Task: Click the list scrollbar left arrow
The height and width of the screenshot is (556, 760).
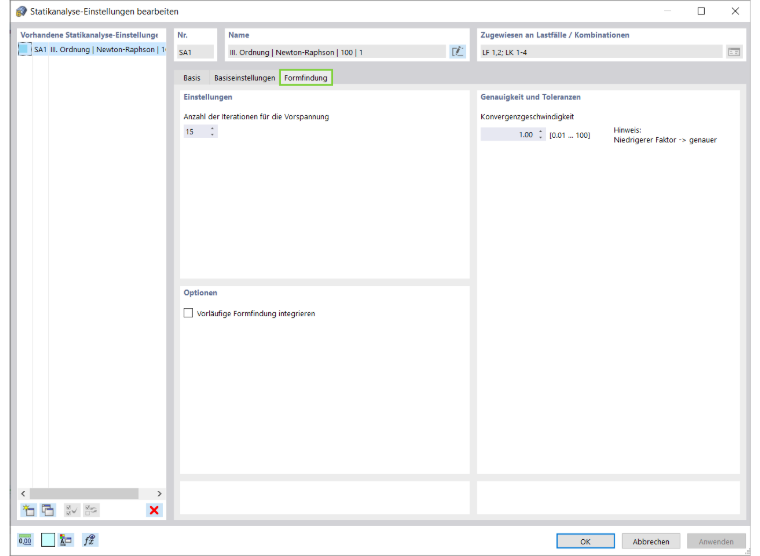Action: 23,493
